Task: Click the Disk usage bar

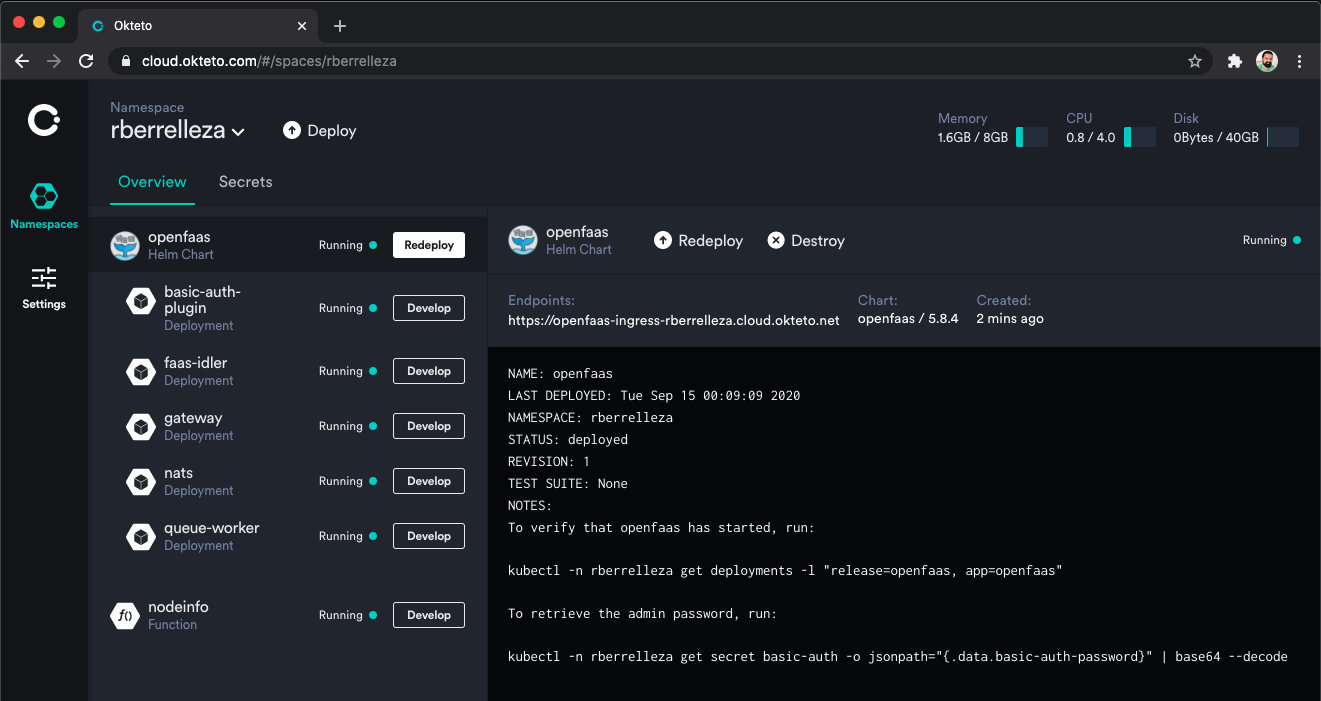Action: tap(1283, 137)
